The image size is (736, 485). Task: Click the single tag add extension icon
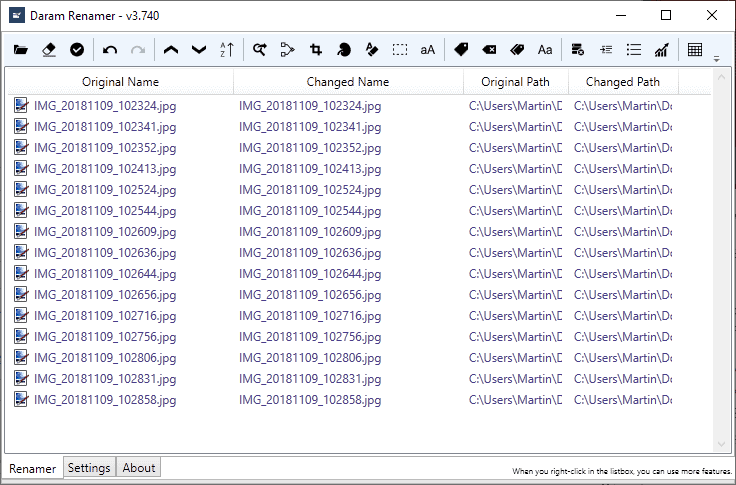[461, 49]
